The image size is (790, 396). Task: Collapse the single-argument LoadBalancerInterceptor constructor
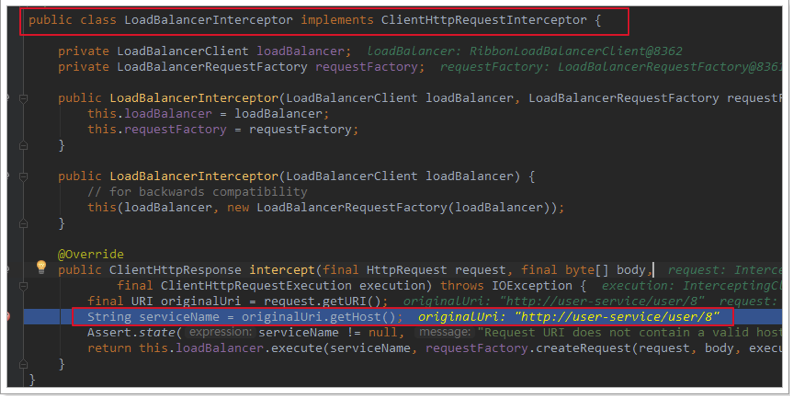click(23, 177)
